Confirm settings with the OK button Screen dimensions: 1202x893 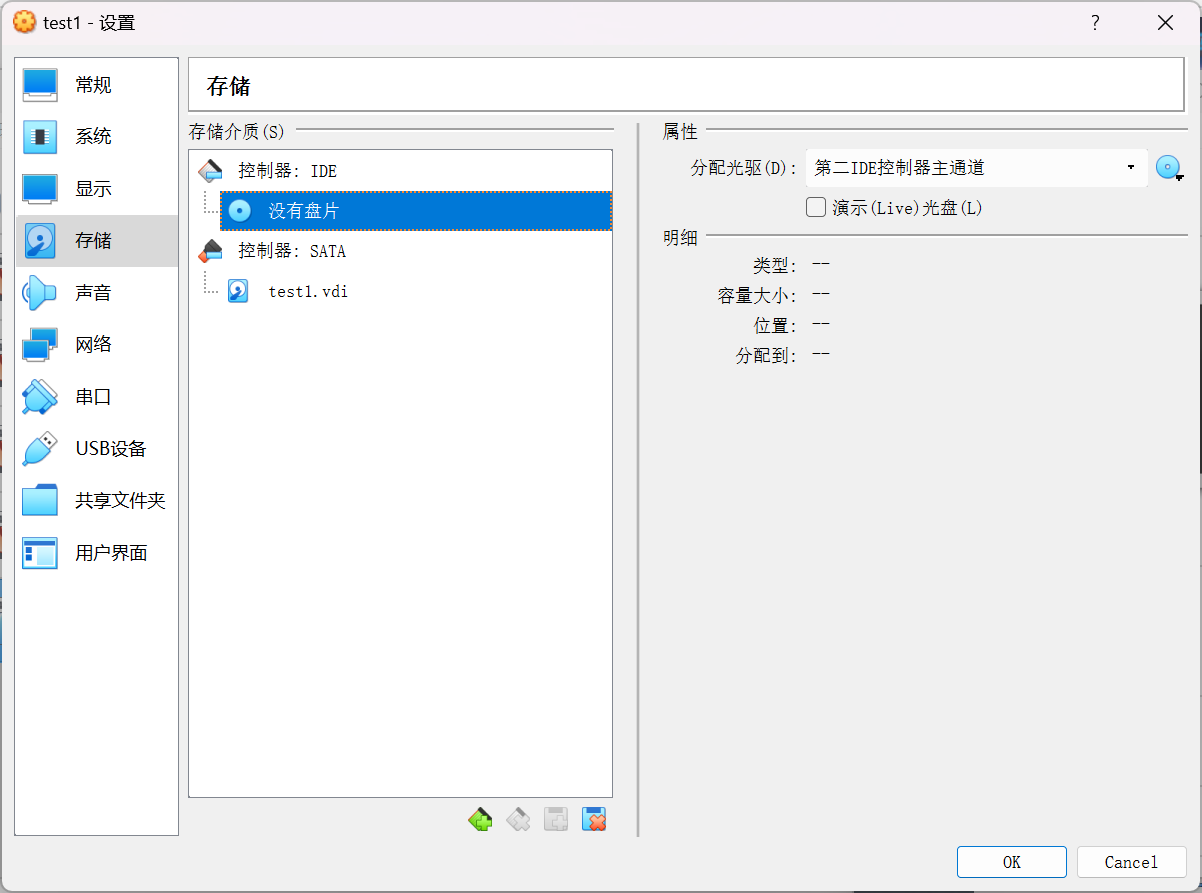pos(1012,862)
